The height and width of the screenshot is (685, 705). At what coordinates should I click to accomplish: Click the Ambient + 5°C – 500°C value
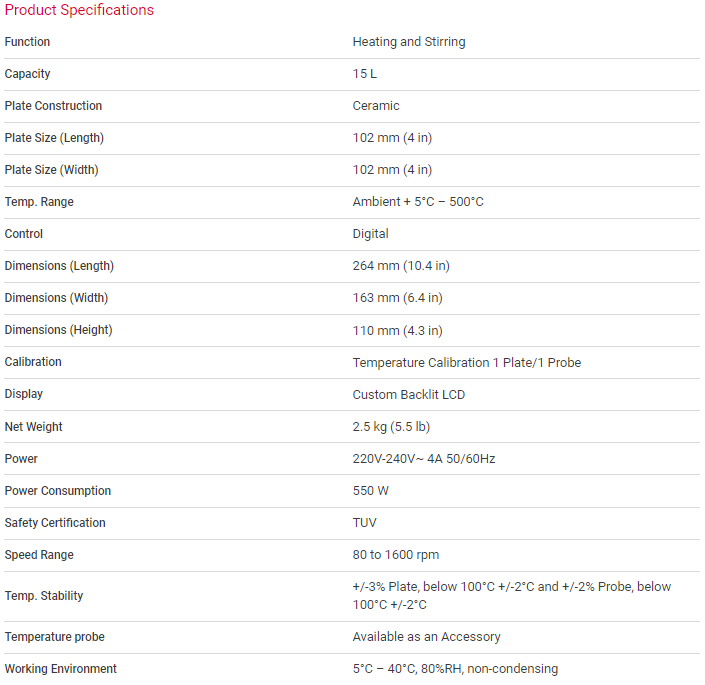(x=418, y=202)
